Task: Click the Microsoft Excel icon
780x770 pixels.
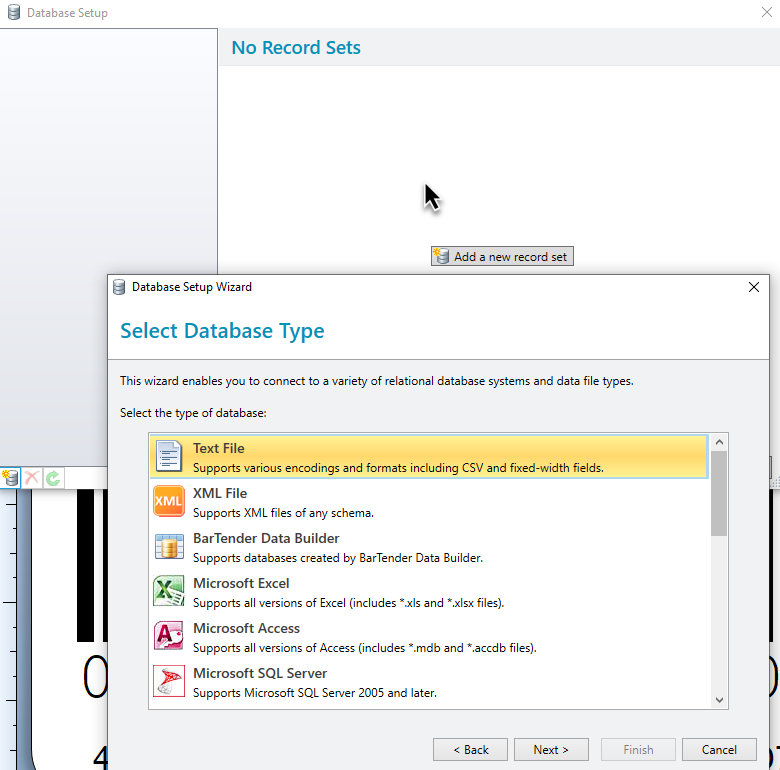Action: (x=169, y=591)
